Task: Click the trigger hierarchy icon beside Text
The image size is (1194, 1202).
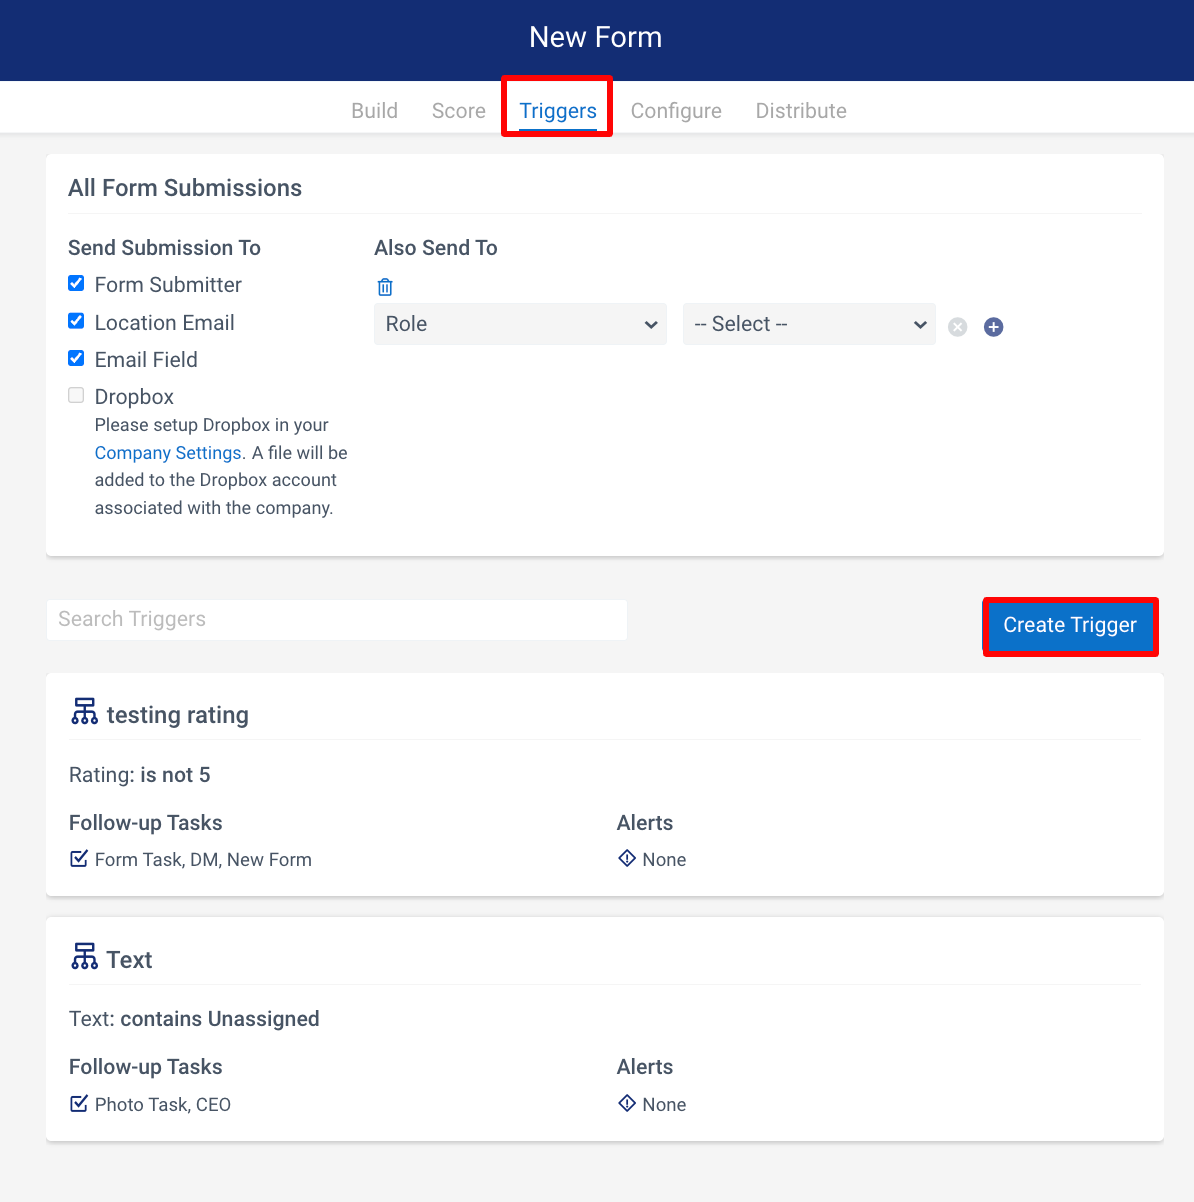Action: tap(85, 957)
